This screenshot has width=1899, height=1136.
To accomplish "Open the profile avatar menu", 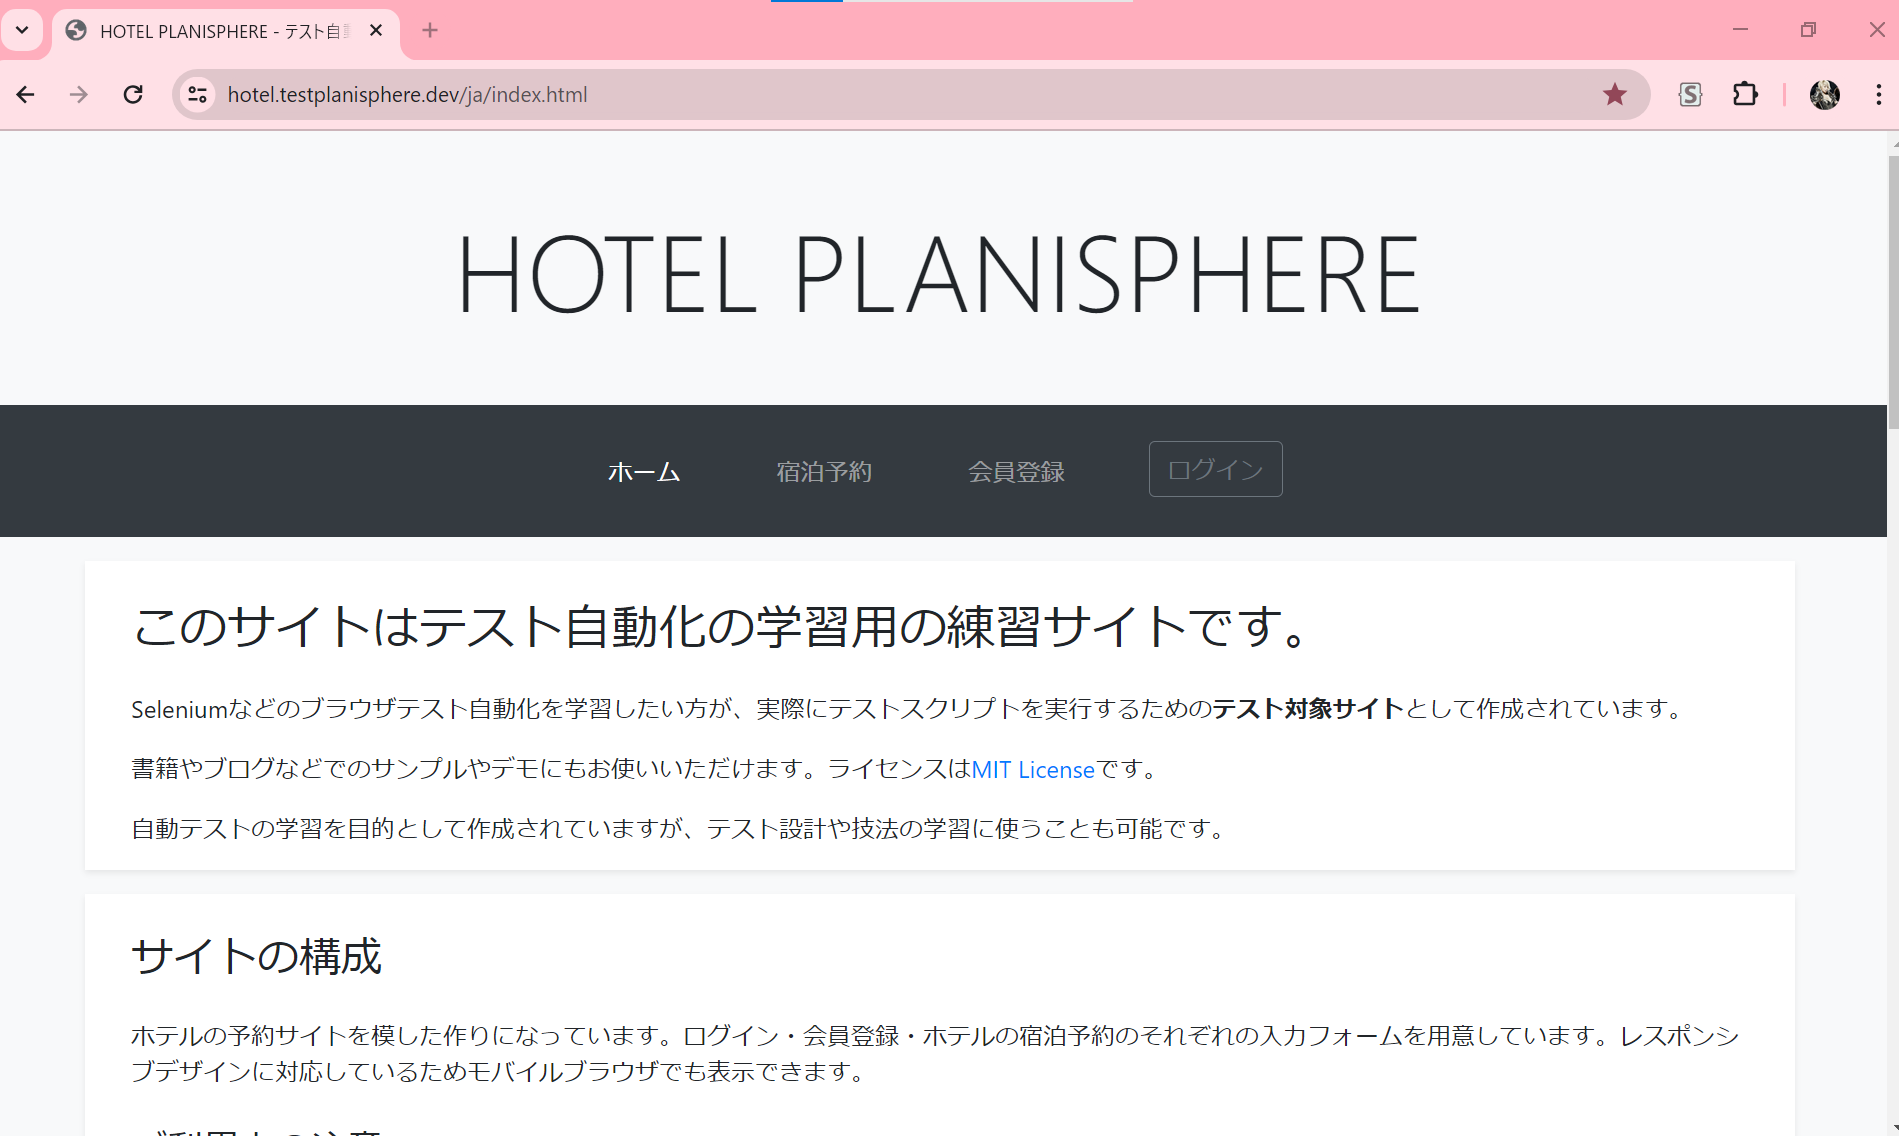I will (1825, 95).
